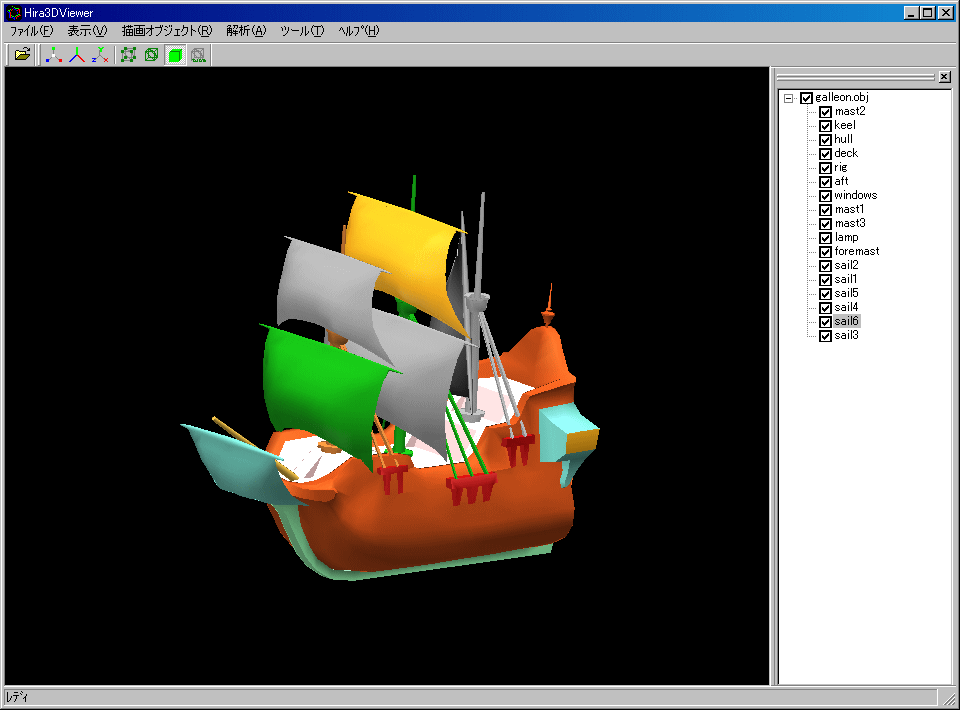Viewport: 960px width, 710px height.
Task: Open the ツール(T) menu
Action: pyautogui.click(x=302, y=31)
